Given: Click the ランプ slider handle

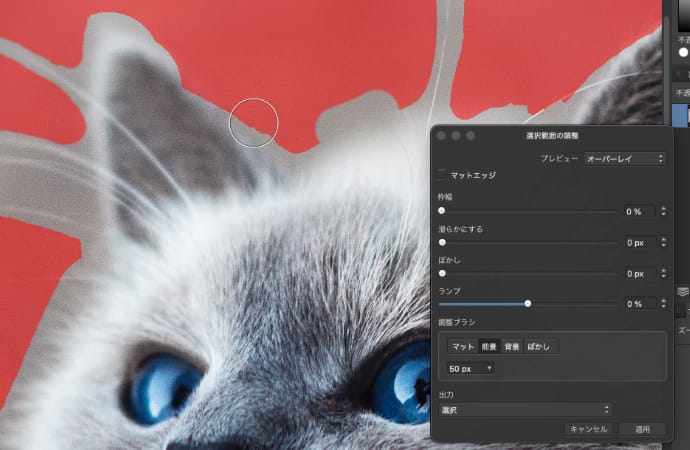Looking at the screenshot, I should tap(527, 303).
